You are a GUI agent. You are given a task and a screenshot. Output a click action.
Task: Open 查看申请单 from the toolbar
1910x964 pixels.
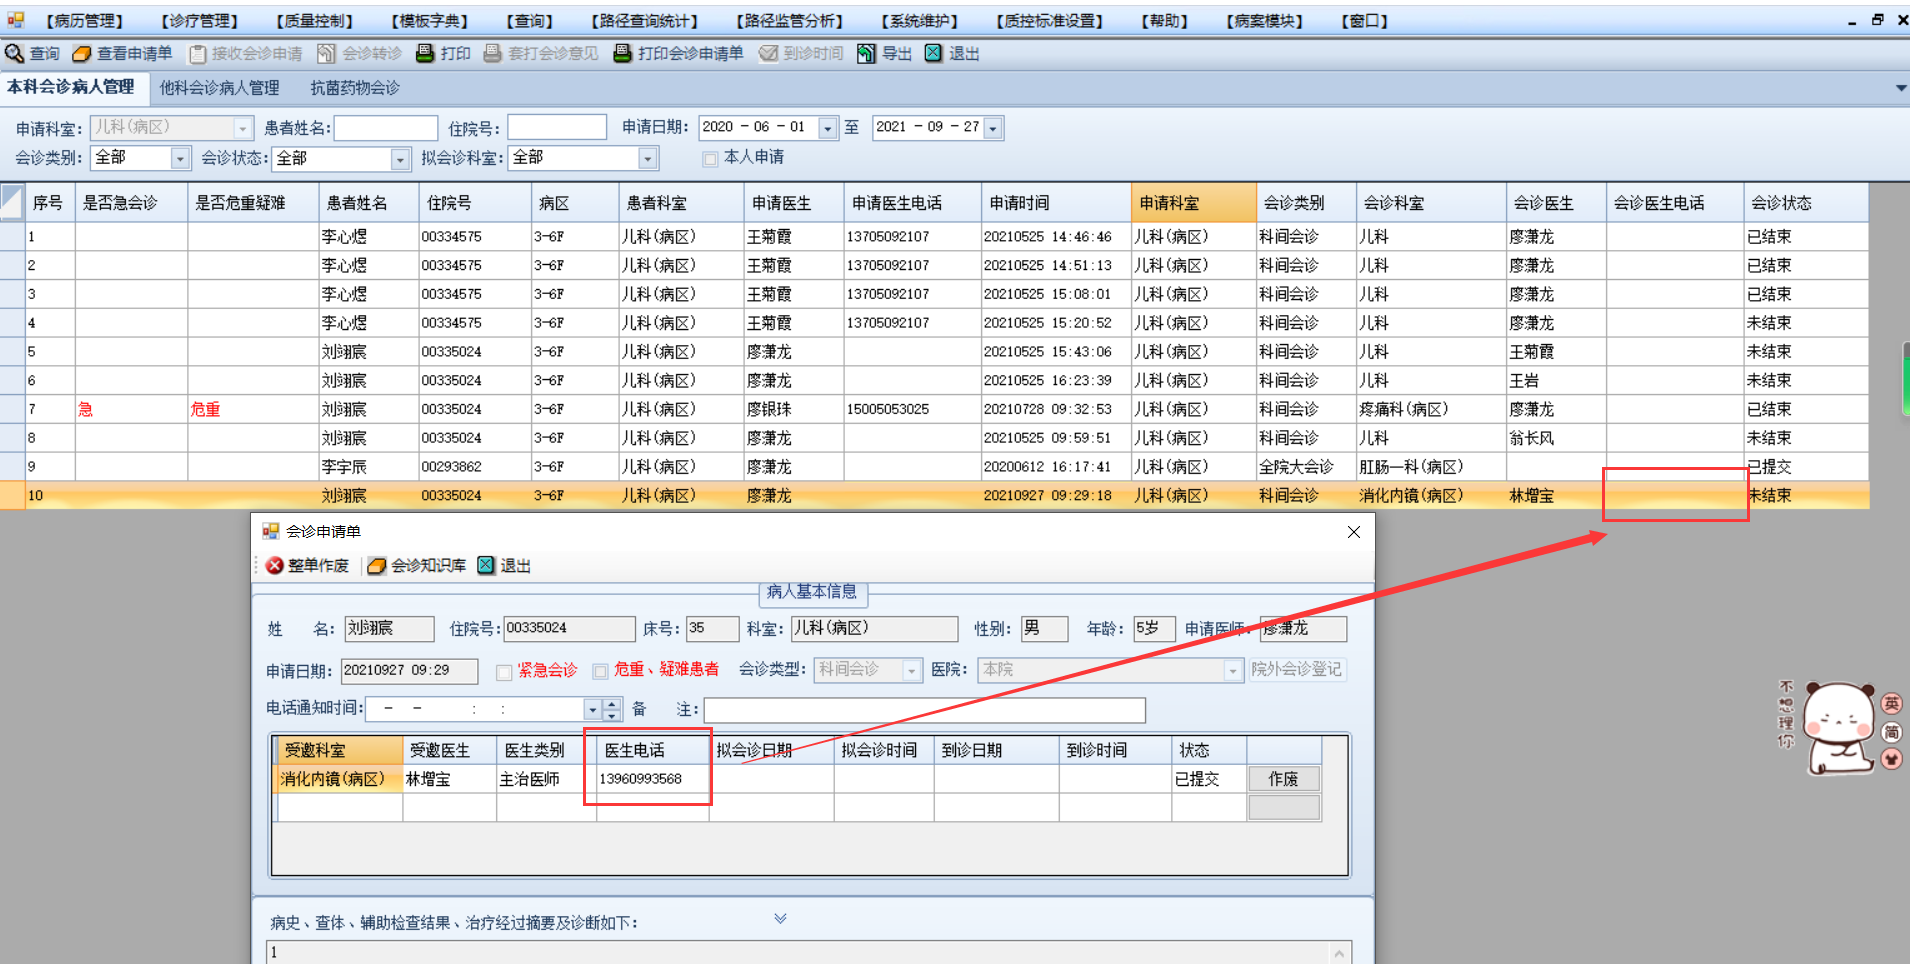pos(82,53)
